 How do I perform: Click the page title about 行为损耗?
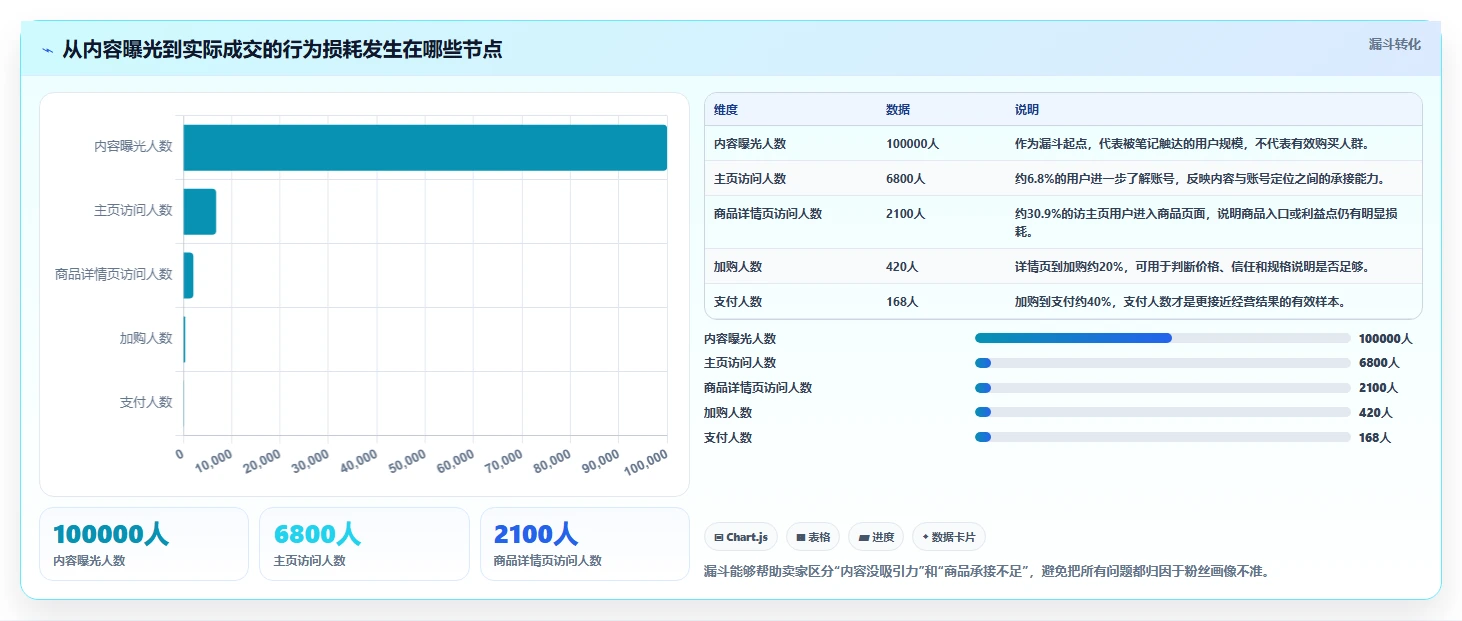(x=282, y=50)
